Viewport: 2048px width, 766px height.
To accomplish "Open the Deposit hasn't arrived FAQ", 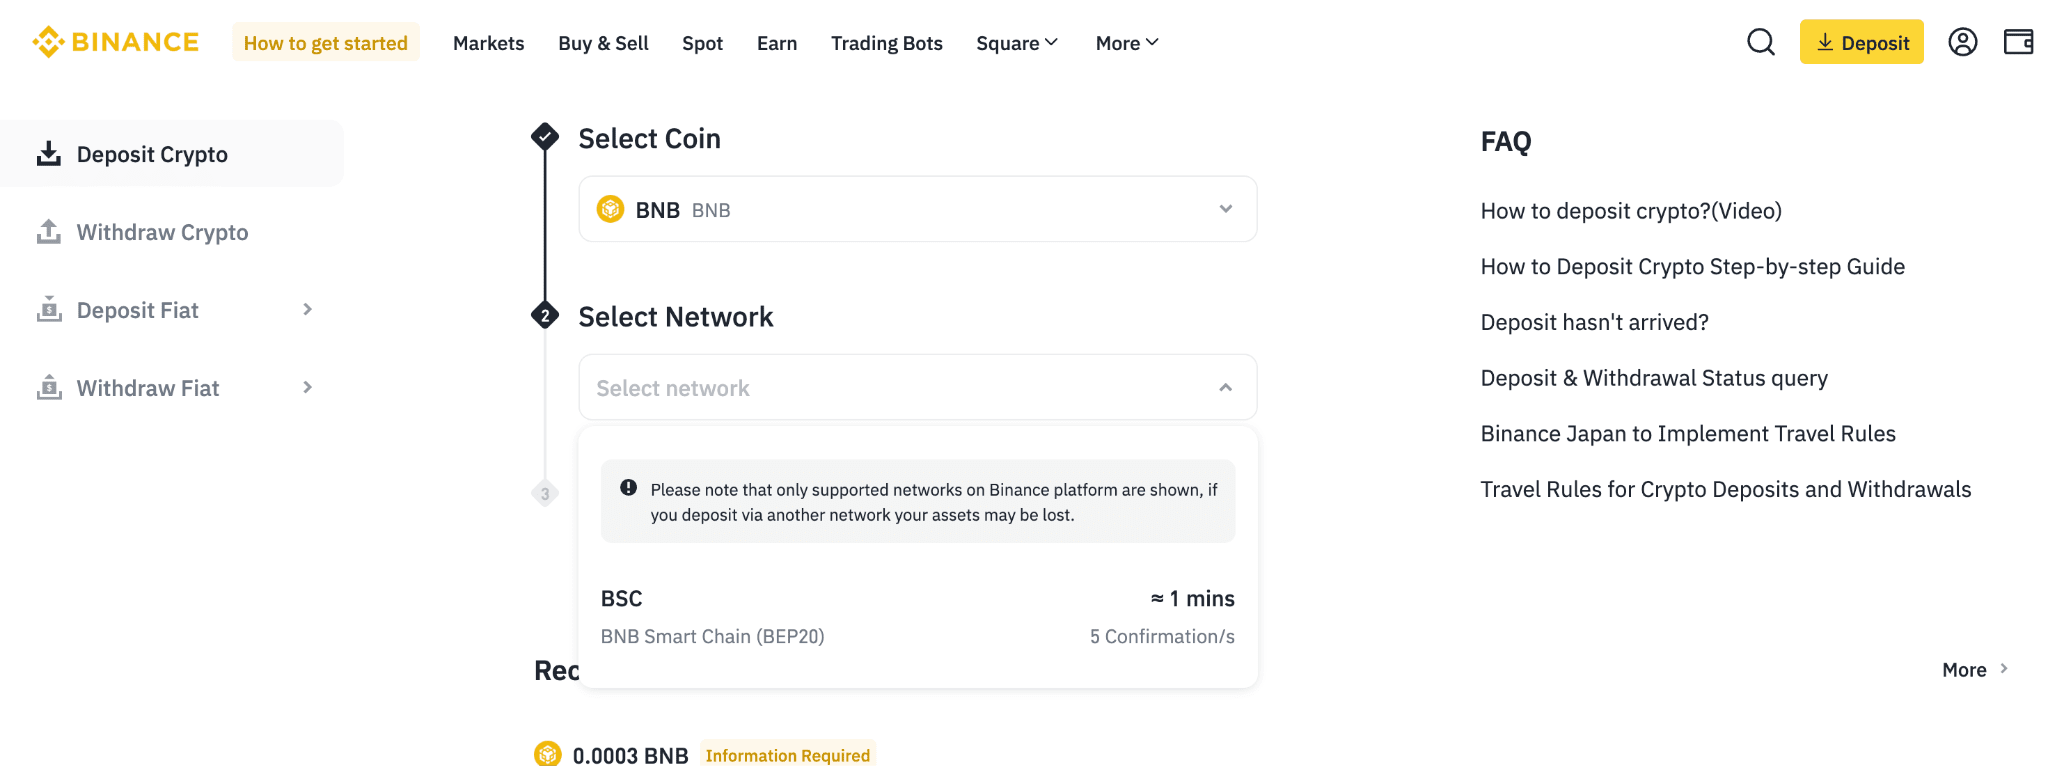I will click(1594, 322).
